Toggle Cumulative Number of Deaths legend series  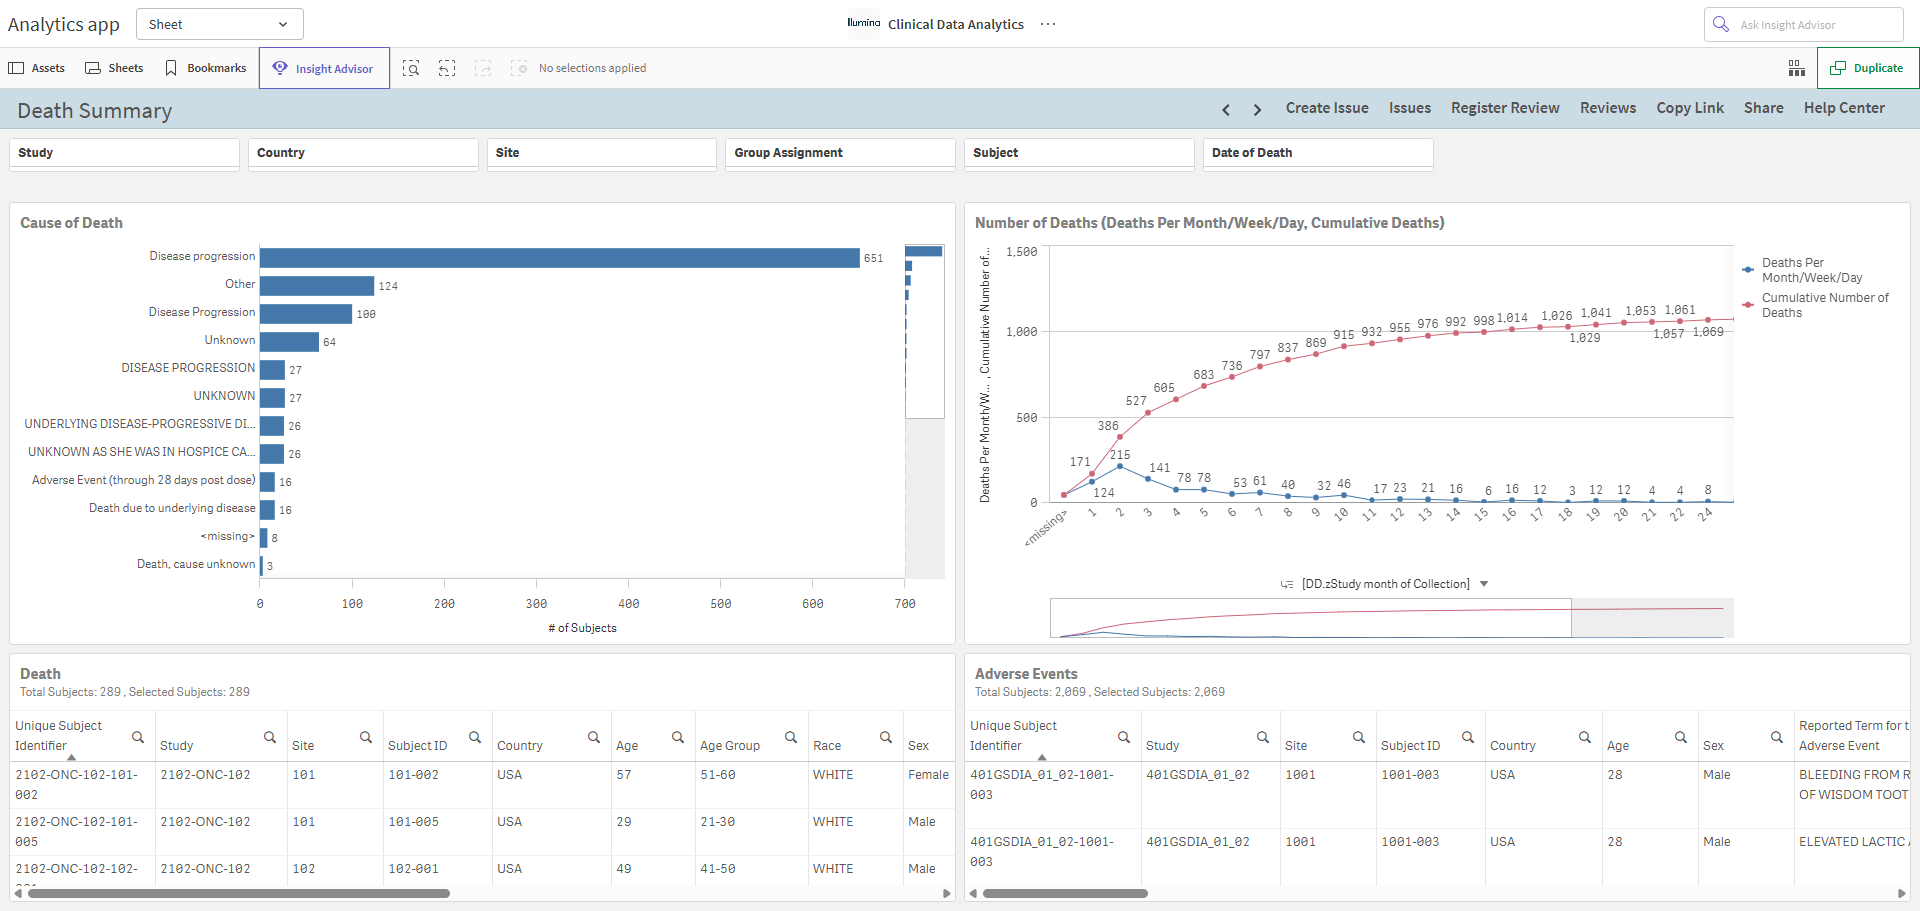pos(1815,305)
